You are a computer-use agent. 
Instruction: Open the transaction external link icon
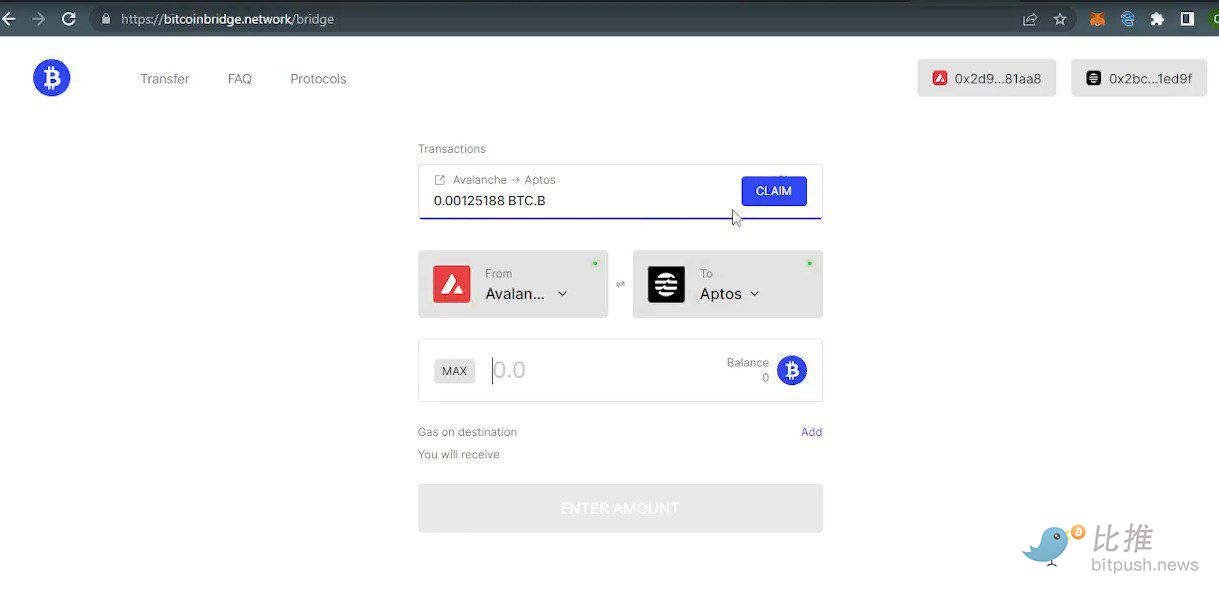(439, 180)
